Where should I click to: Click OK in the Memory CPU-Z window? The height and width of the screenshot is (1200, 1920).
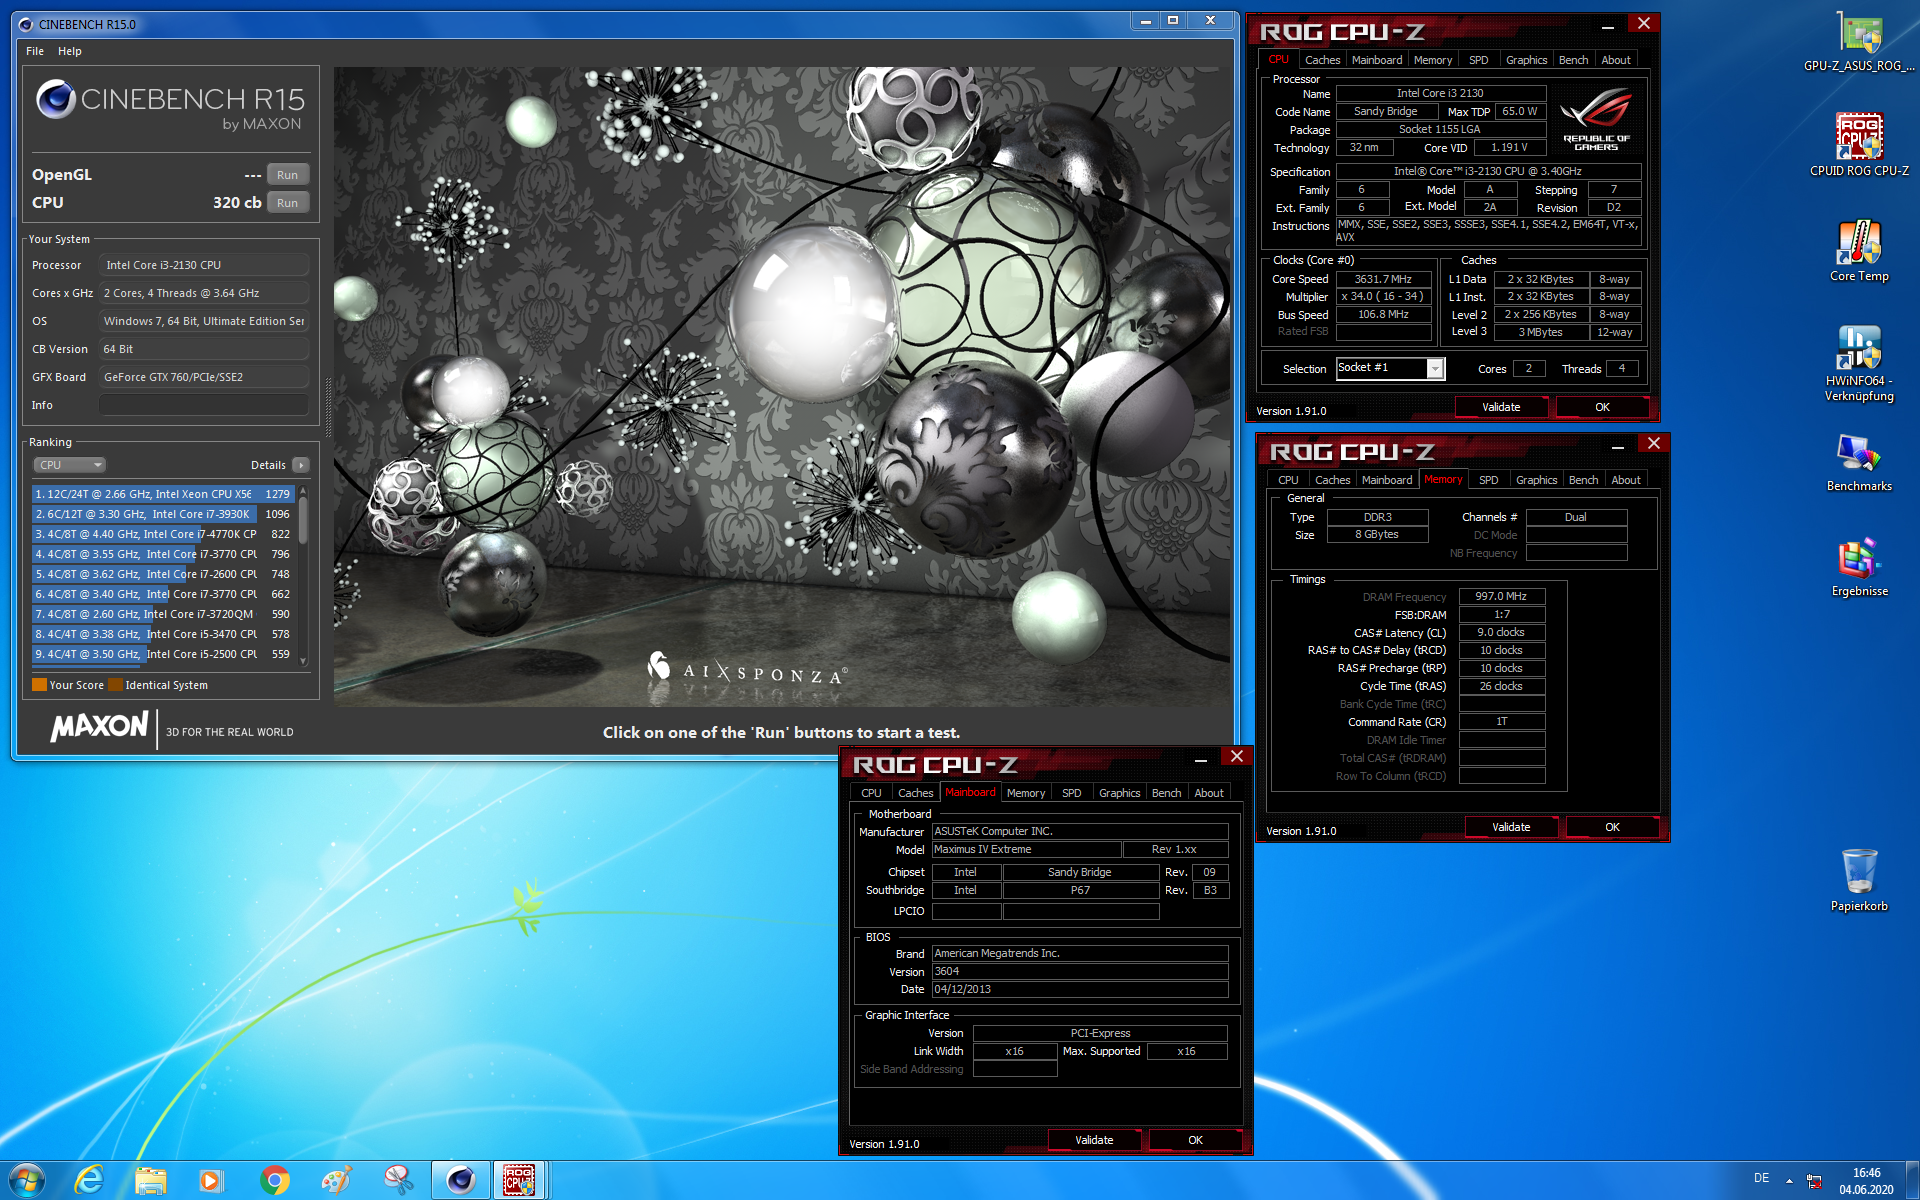pos(1612,827)
